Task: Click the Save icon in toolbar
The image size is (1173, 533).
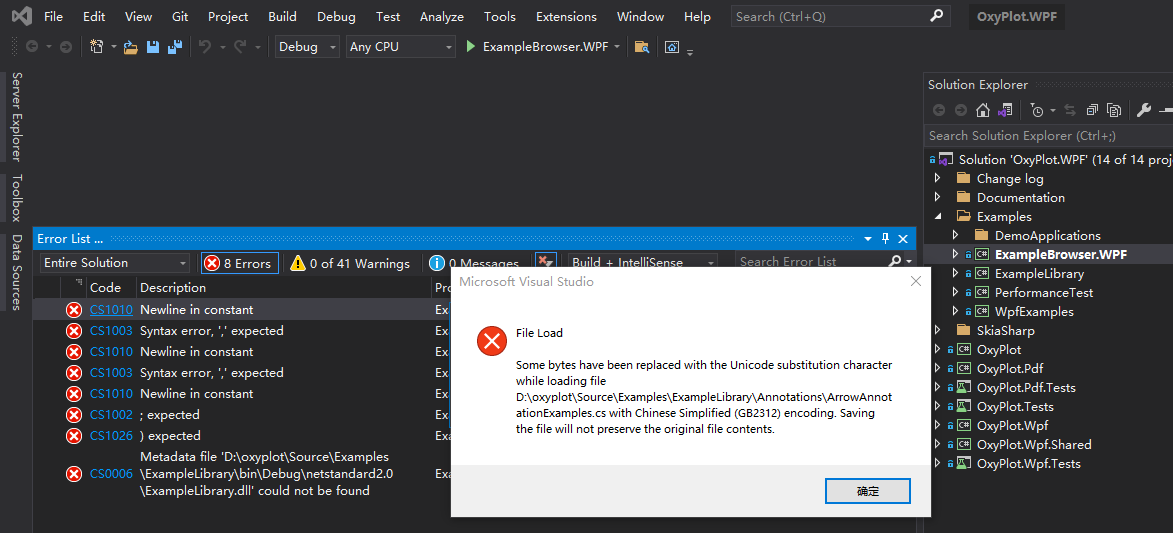Action: point(153,47)
